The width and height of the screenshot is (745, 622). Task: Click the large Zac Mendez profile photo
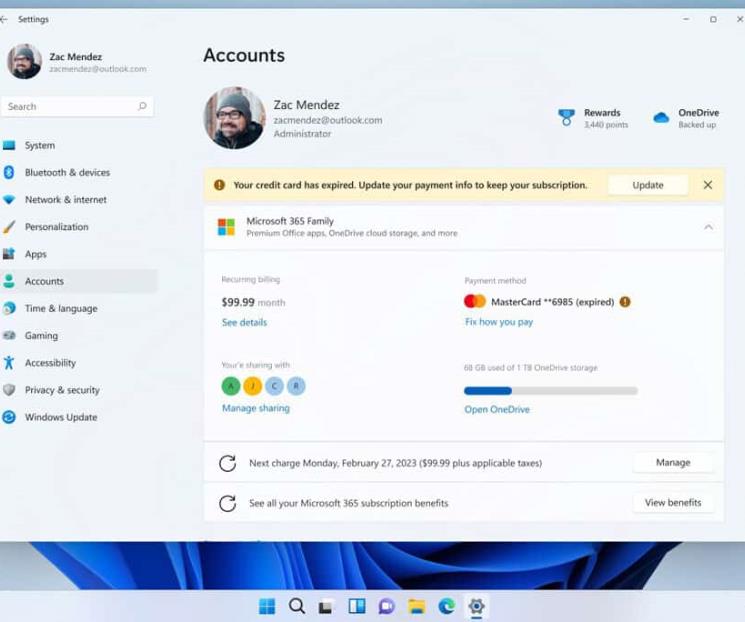click(x=235, y=117)
